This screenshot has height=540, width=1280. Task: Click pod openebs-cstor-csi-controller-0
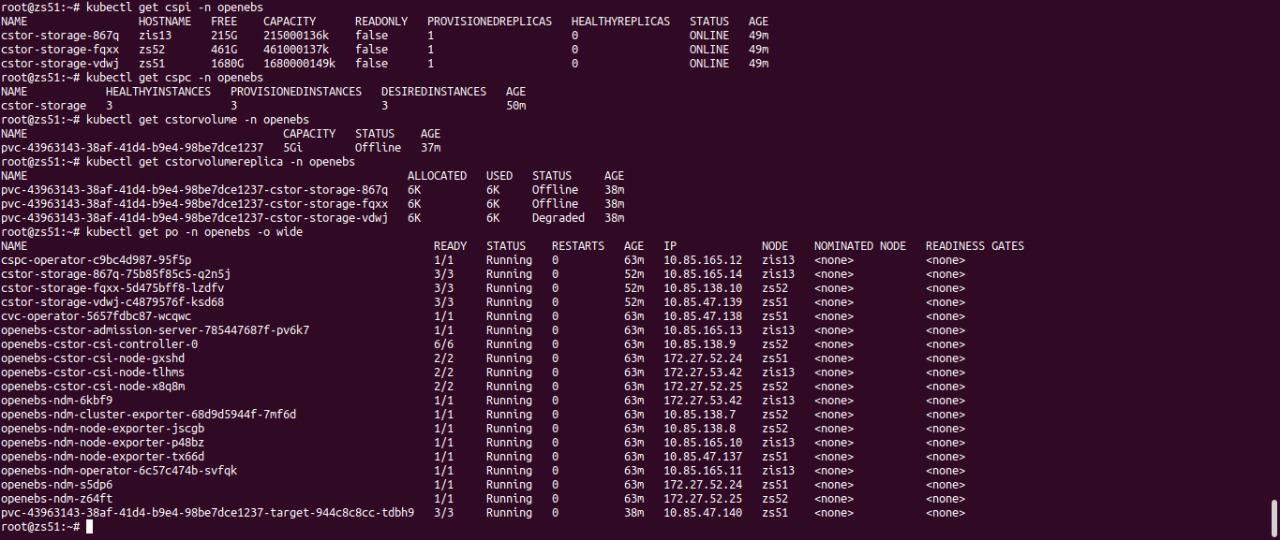(99, 343)
